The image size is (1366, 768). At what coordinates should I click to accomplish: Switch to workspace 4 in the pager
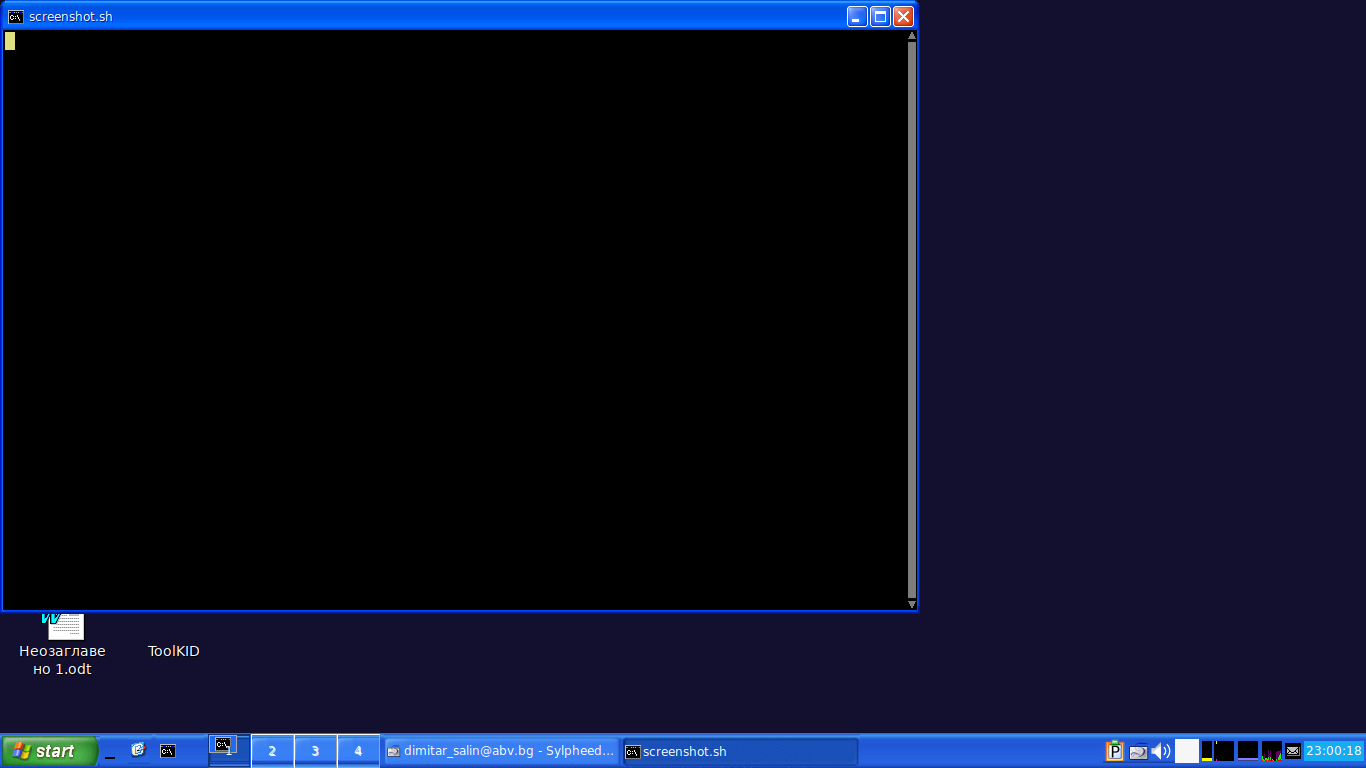tap(358, 751)
